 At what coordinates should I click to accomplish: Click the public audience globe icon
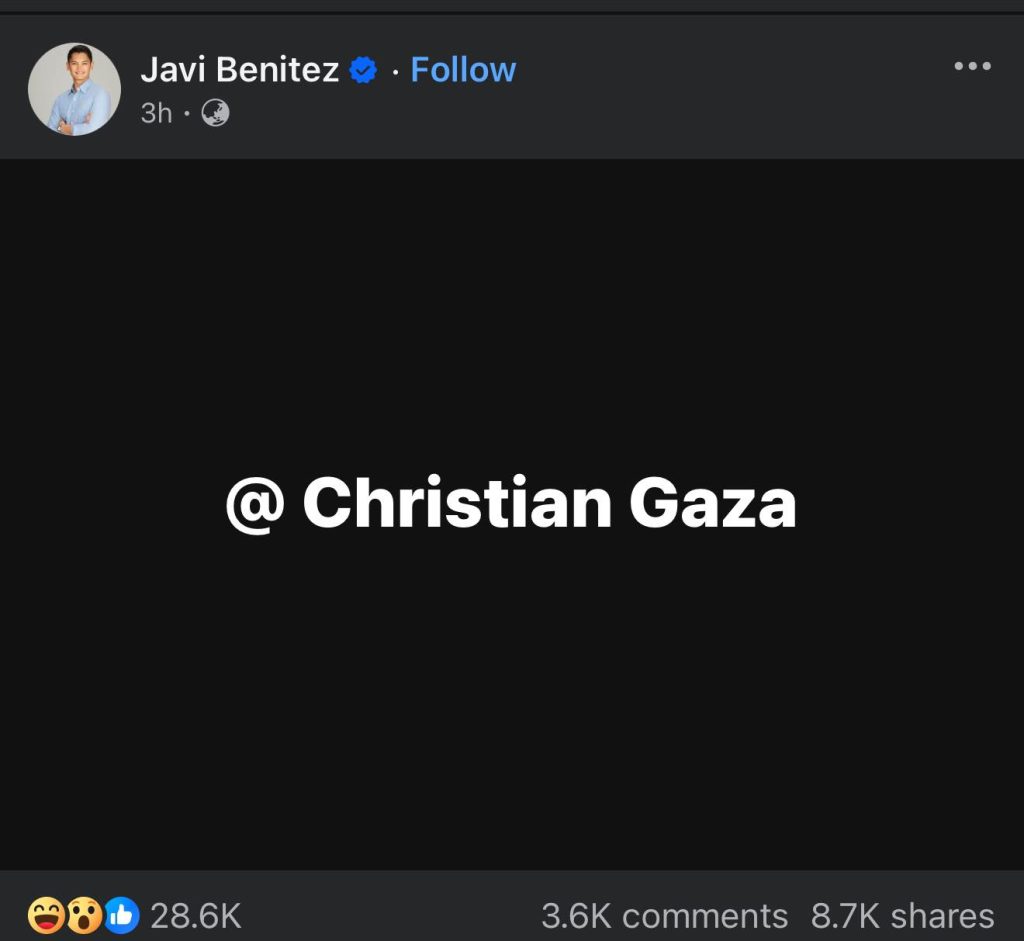(215, 113)
